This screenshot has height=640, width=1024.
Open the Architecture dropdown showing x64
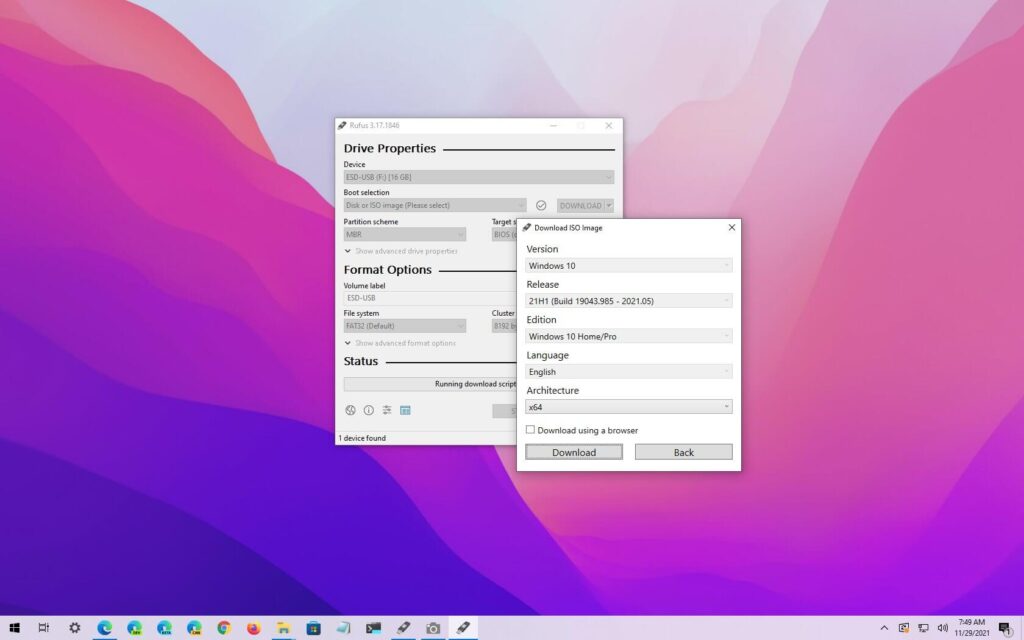628,406
